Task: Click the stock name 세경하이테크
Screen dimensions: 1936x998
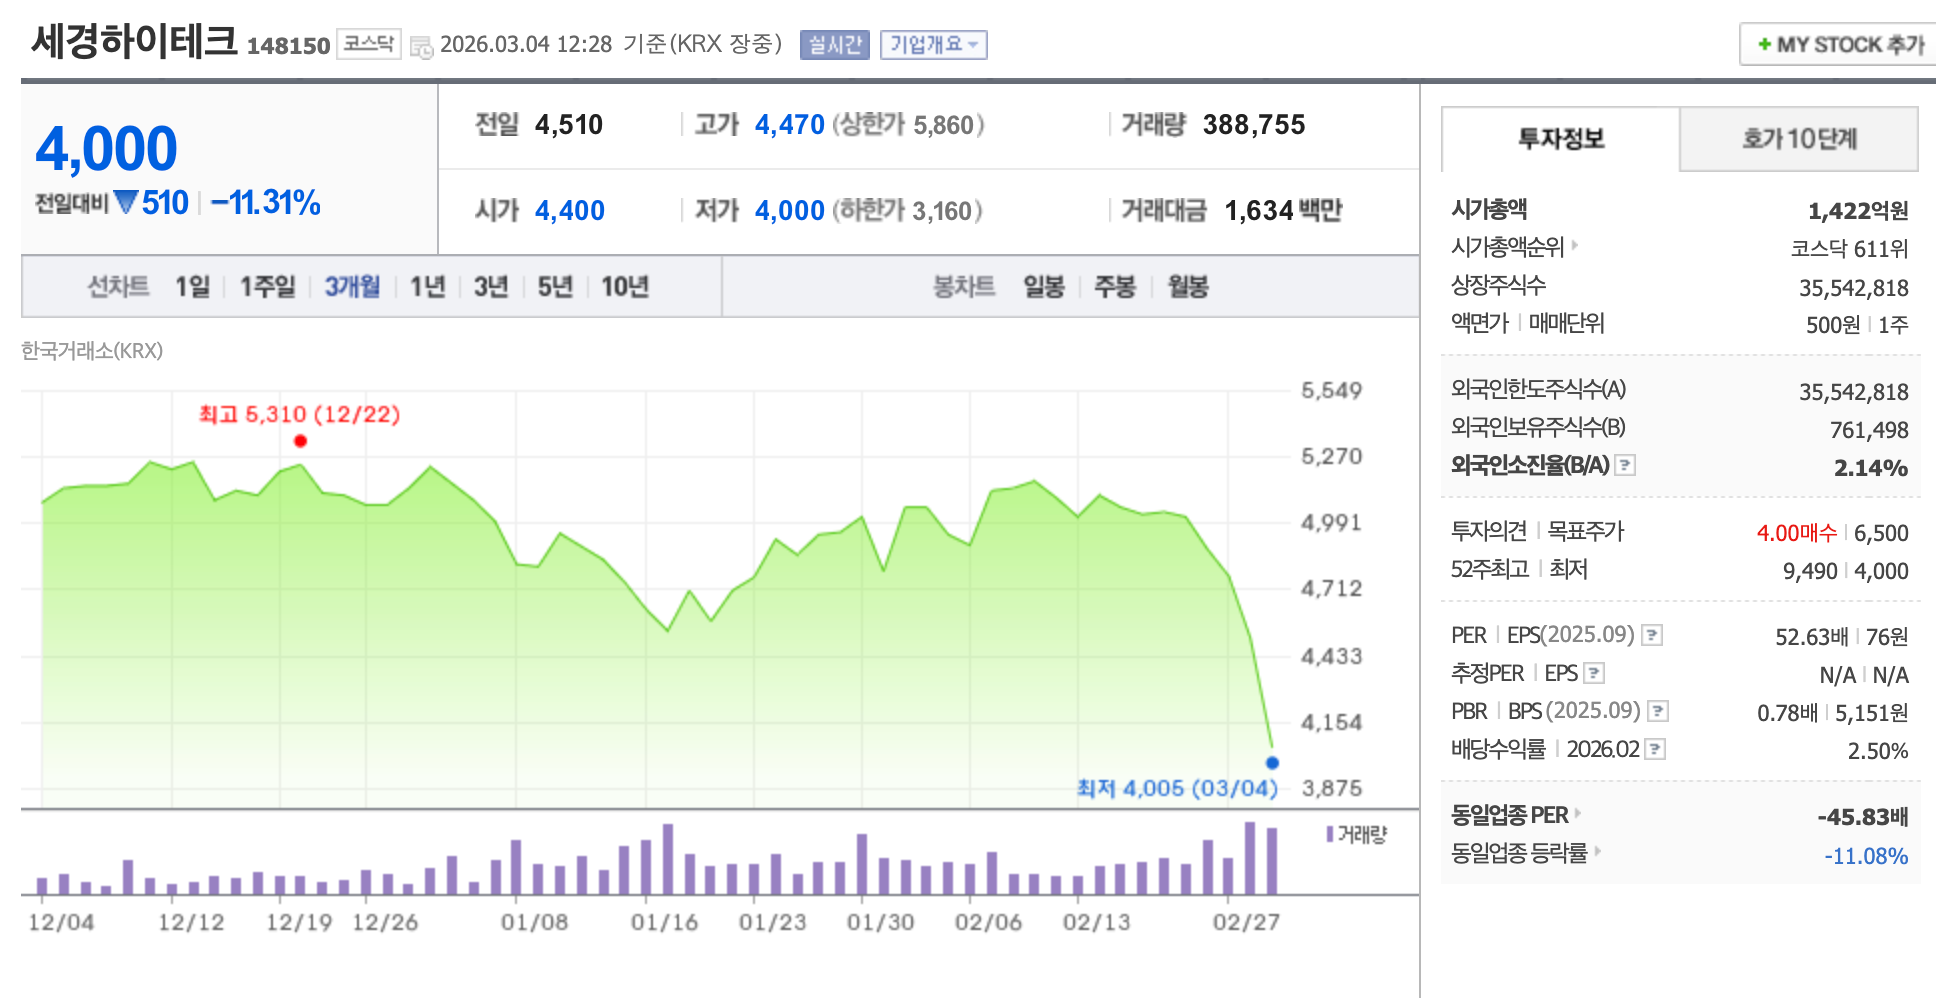Action: coord(135,42)
